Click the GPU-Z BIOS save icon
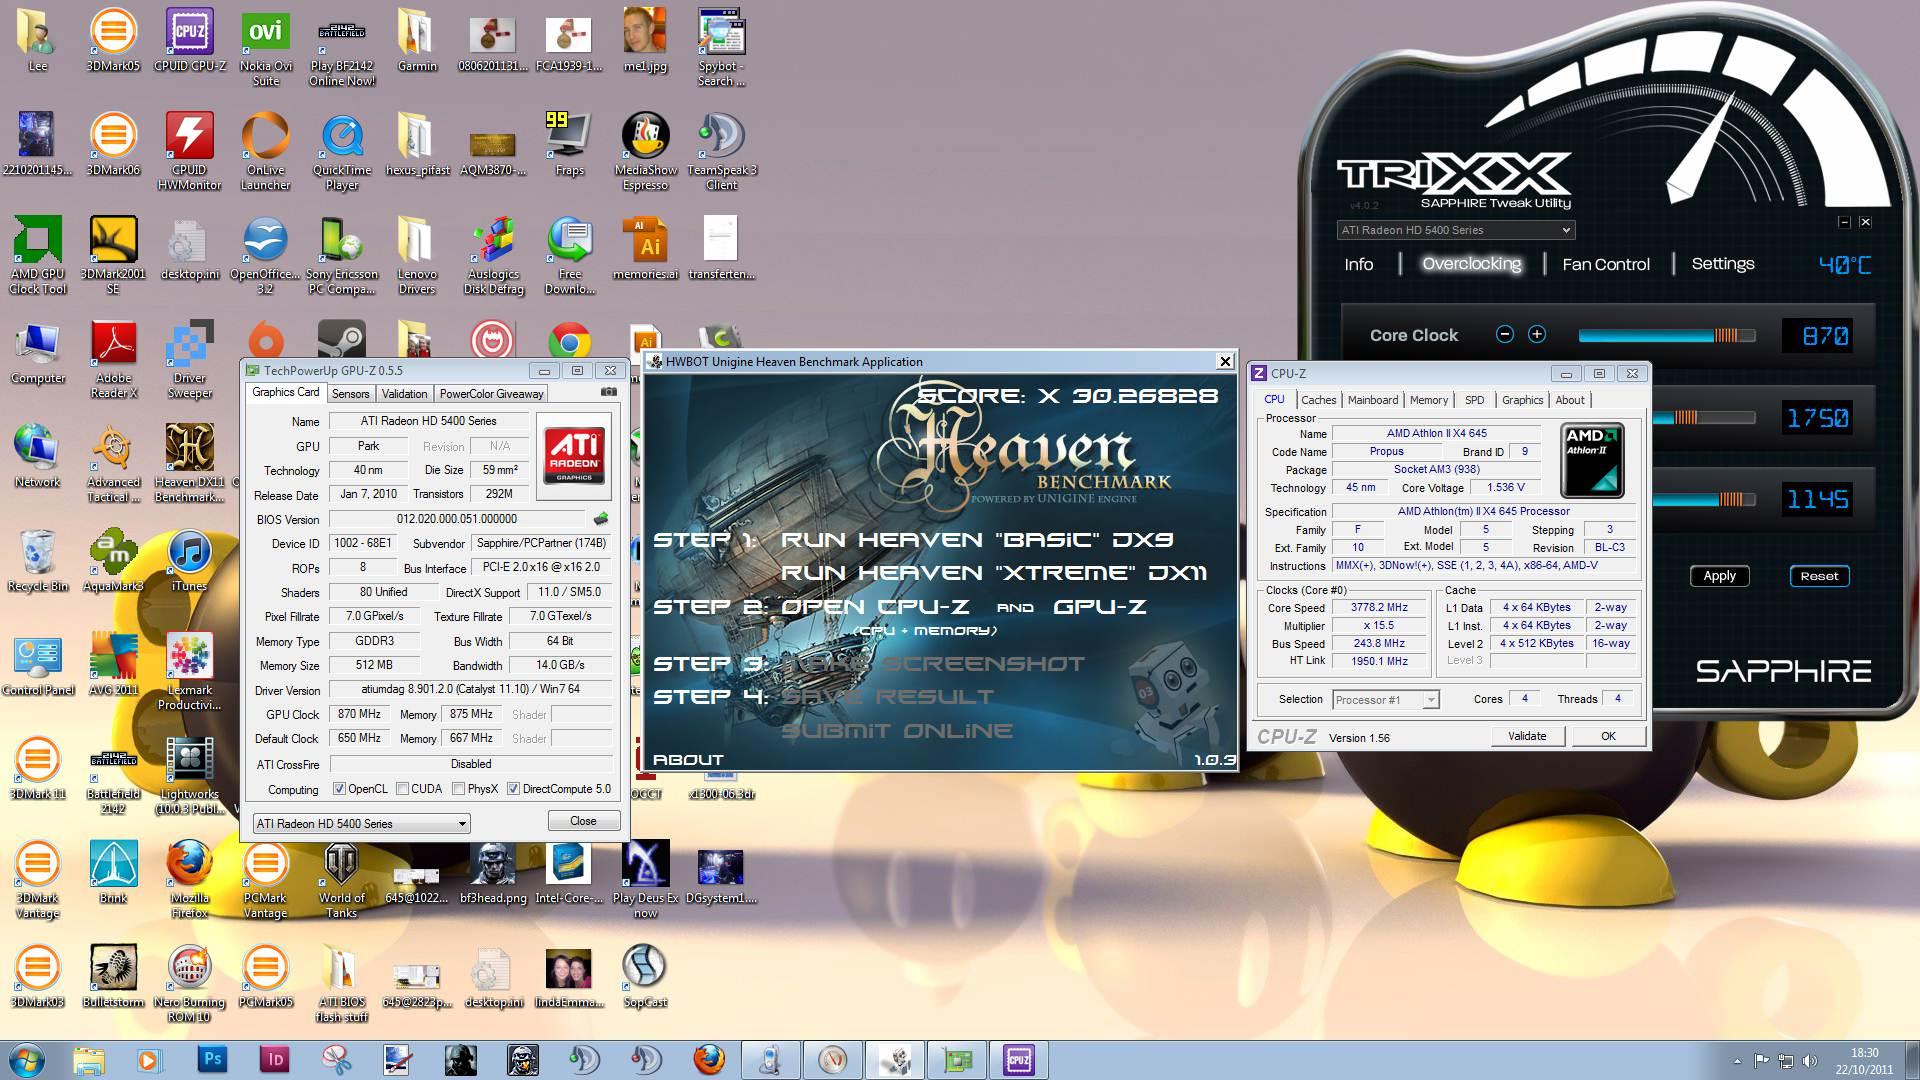Image resolution: width=1920 pixels, height=1080 pixels. click(x=601, y=519)
